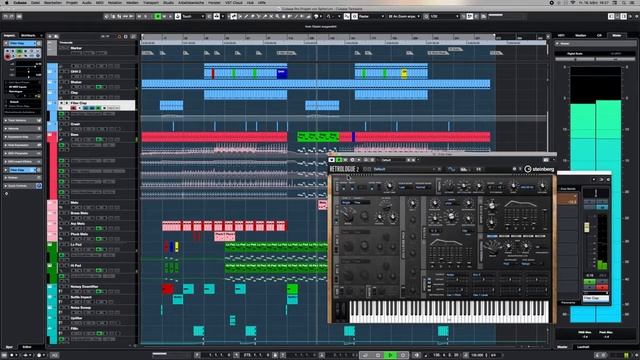Select the Zoom magnifier tool
This screenshot has width=640, height=360.
277,16
